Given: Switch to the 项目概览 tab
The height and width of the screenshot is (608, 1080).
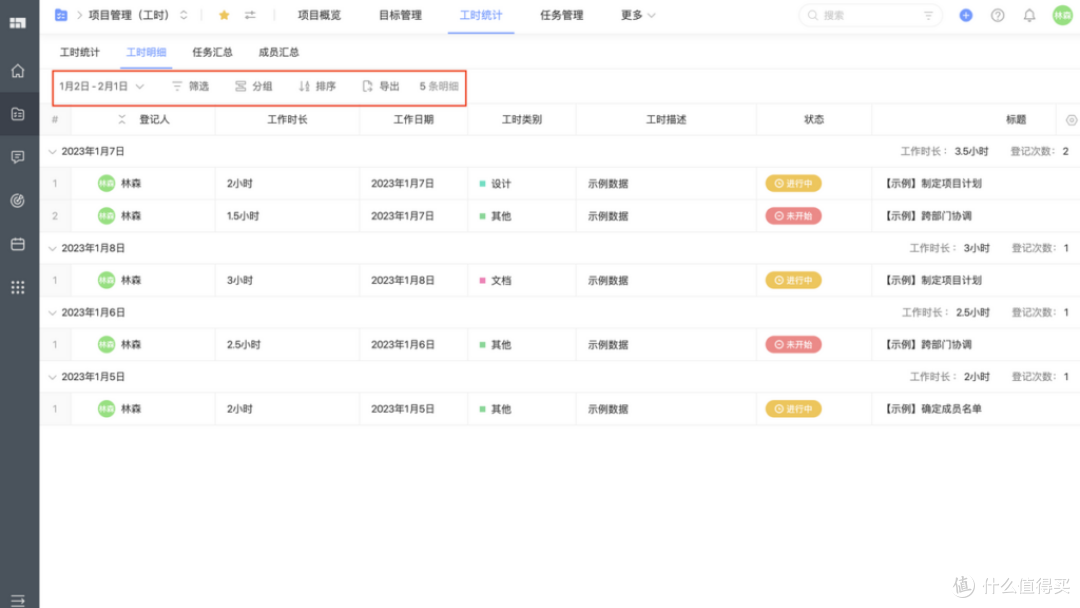Looking at the screenshot, I should (x=320, y=15).
